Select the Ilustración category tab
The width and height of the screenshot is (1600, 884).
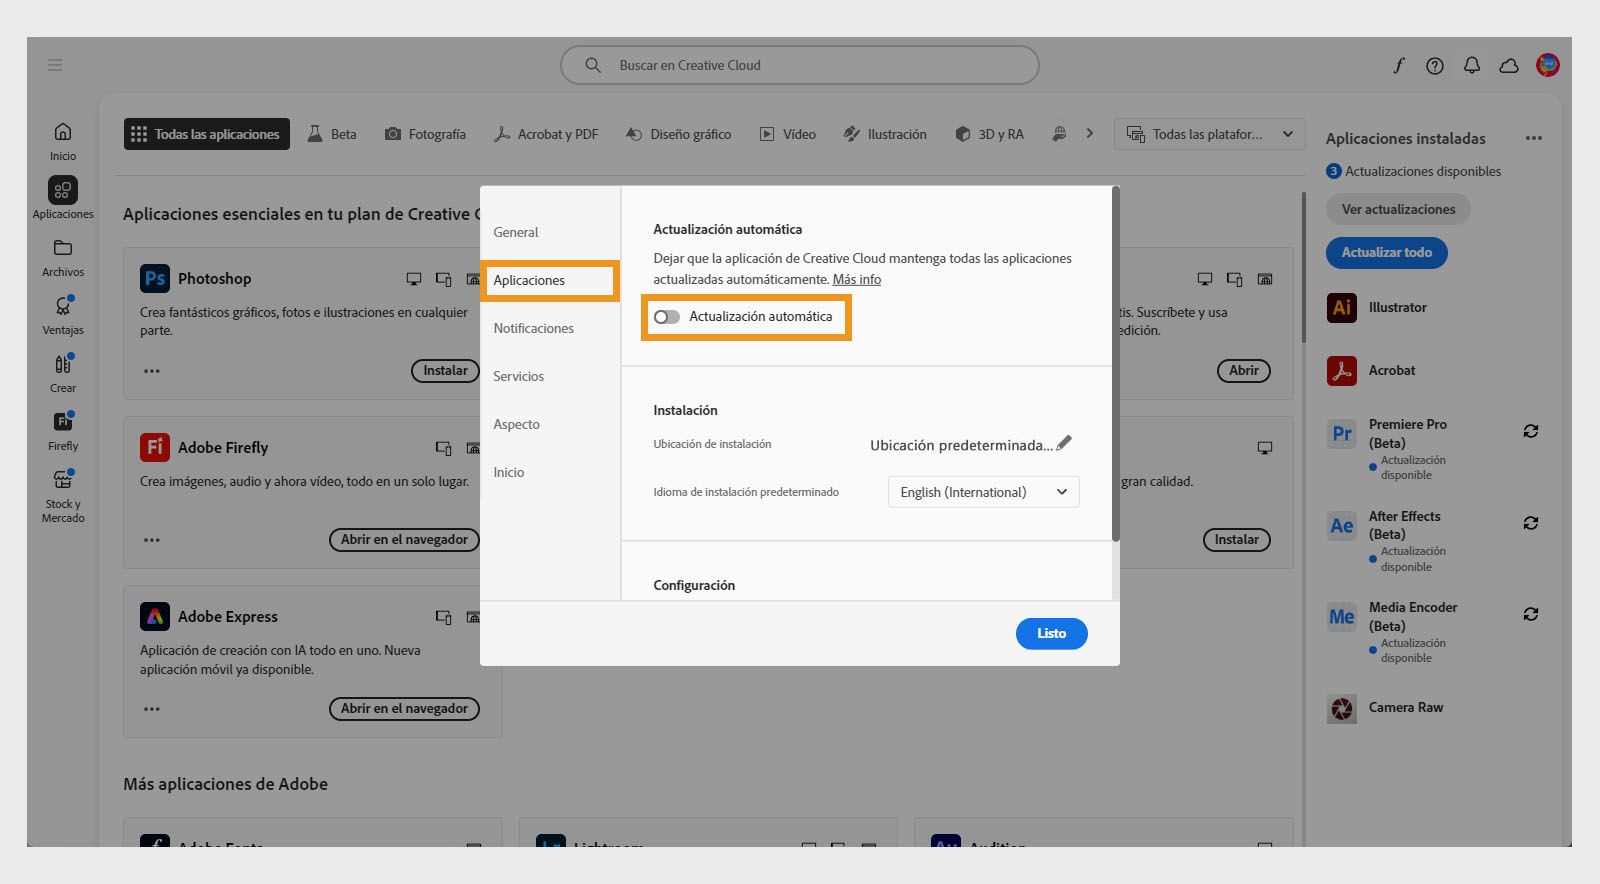[885, 134]
